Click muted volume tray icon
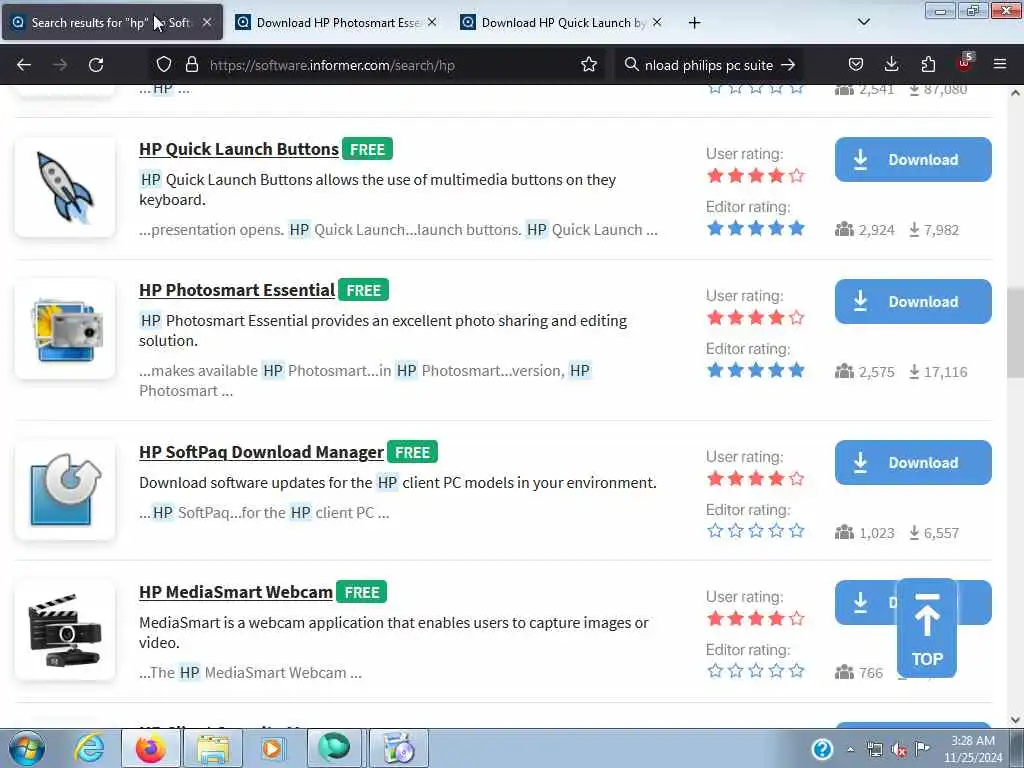Image resolution: width=1024 pixels, height=768 pixels. click(899, 749)
